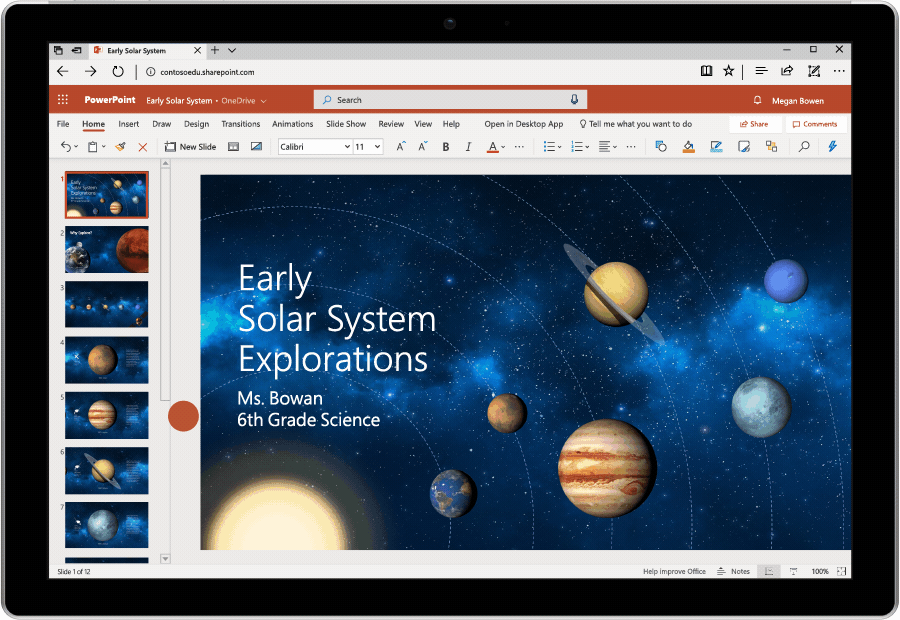Select the Format Painter icon
The image size is (900, 620).
[x=118, y=146]
